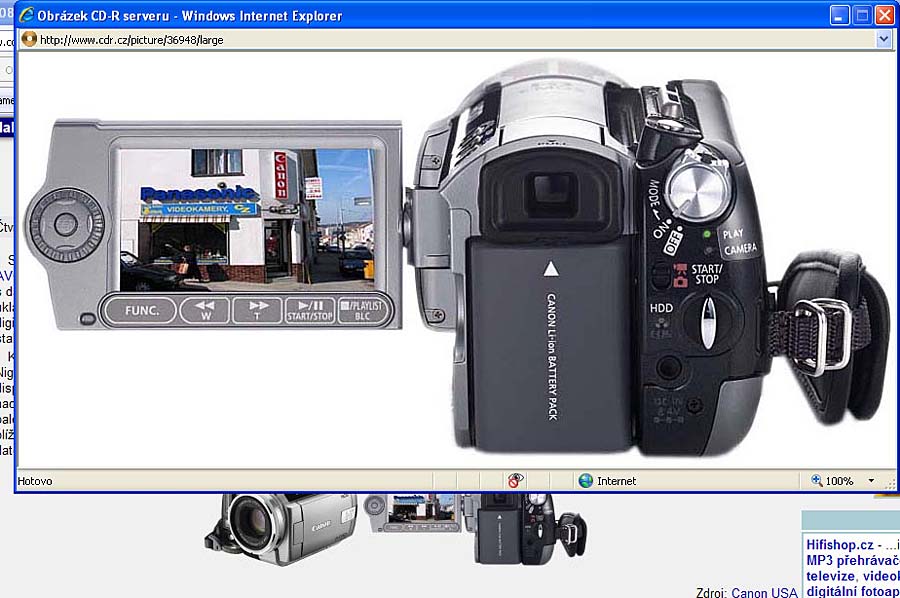Close the picture popup window
This screenshot has width=900, height=598.
(x=884, y=16)
